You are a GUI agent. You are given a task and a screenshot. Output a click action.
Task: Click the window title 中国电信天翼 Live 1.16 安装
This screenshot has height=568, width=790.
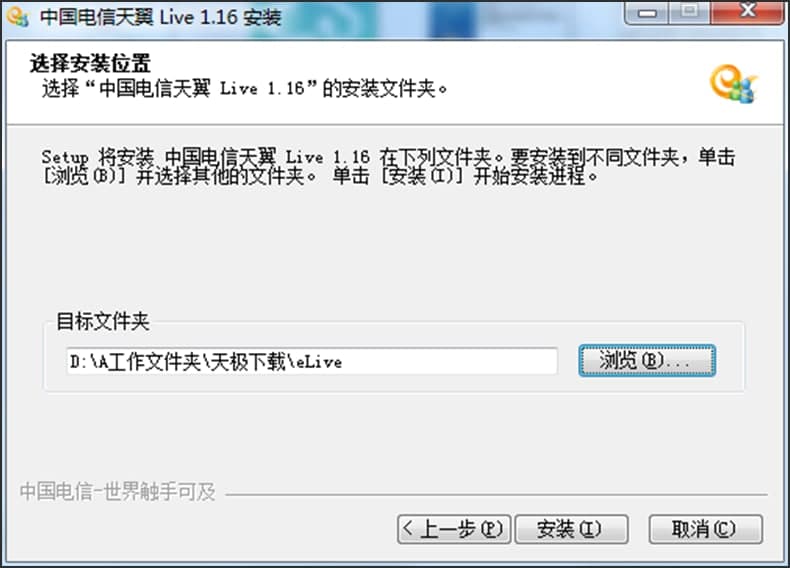tap(161, 17)
